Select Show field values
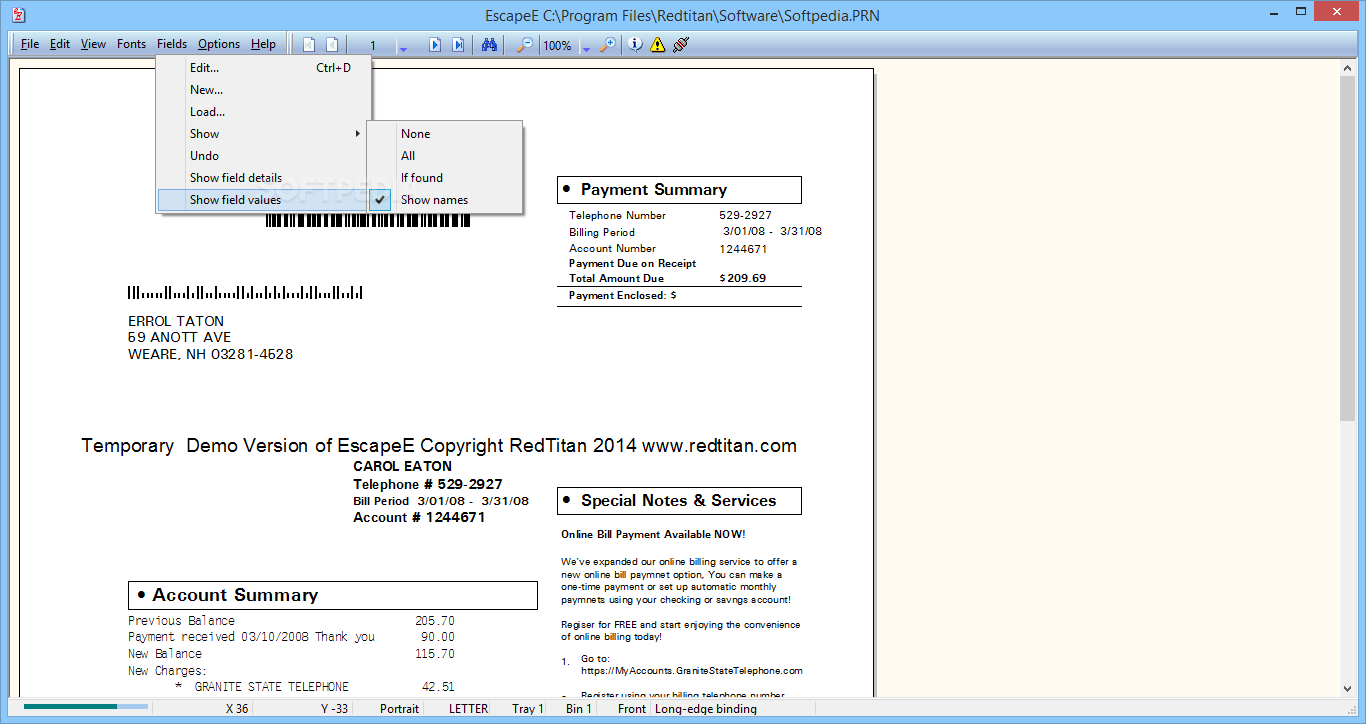Screen dimensions: 1366x724 (264, 200)
